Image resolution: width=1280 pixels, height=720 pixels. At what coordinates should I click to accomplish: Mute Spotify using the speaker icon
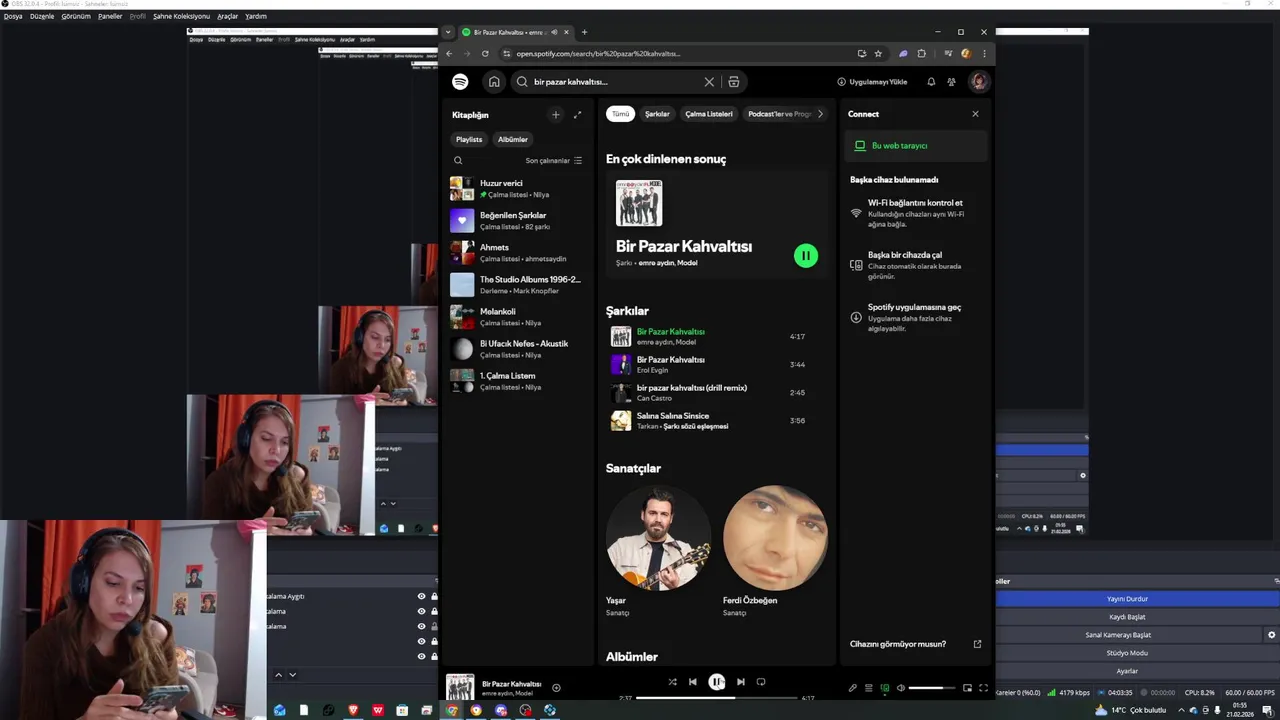(900, 688)
